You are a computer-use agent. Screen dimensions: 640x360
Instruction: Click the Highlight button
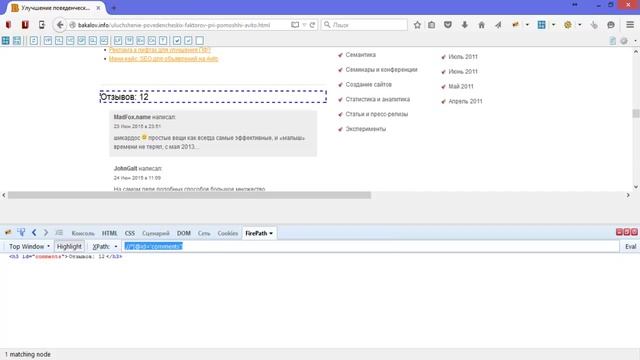69,247
